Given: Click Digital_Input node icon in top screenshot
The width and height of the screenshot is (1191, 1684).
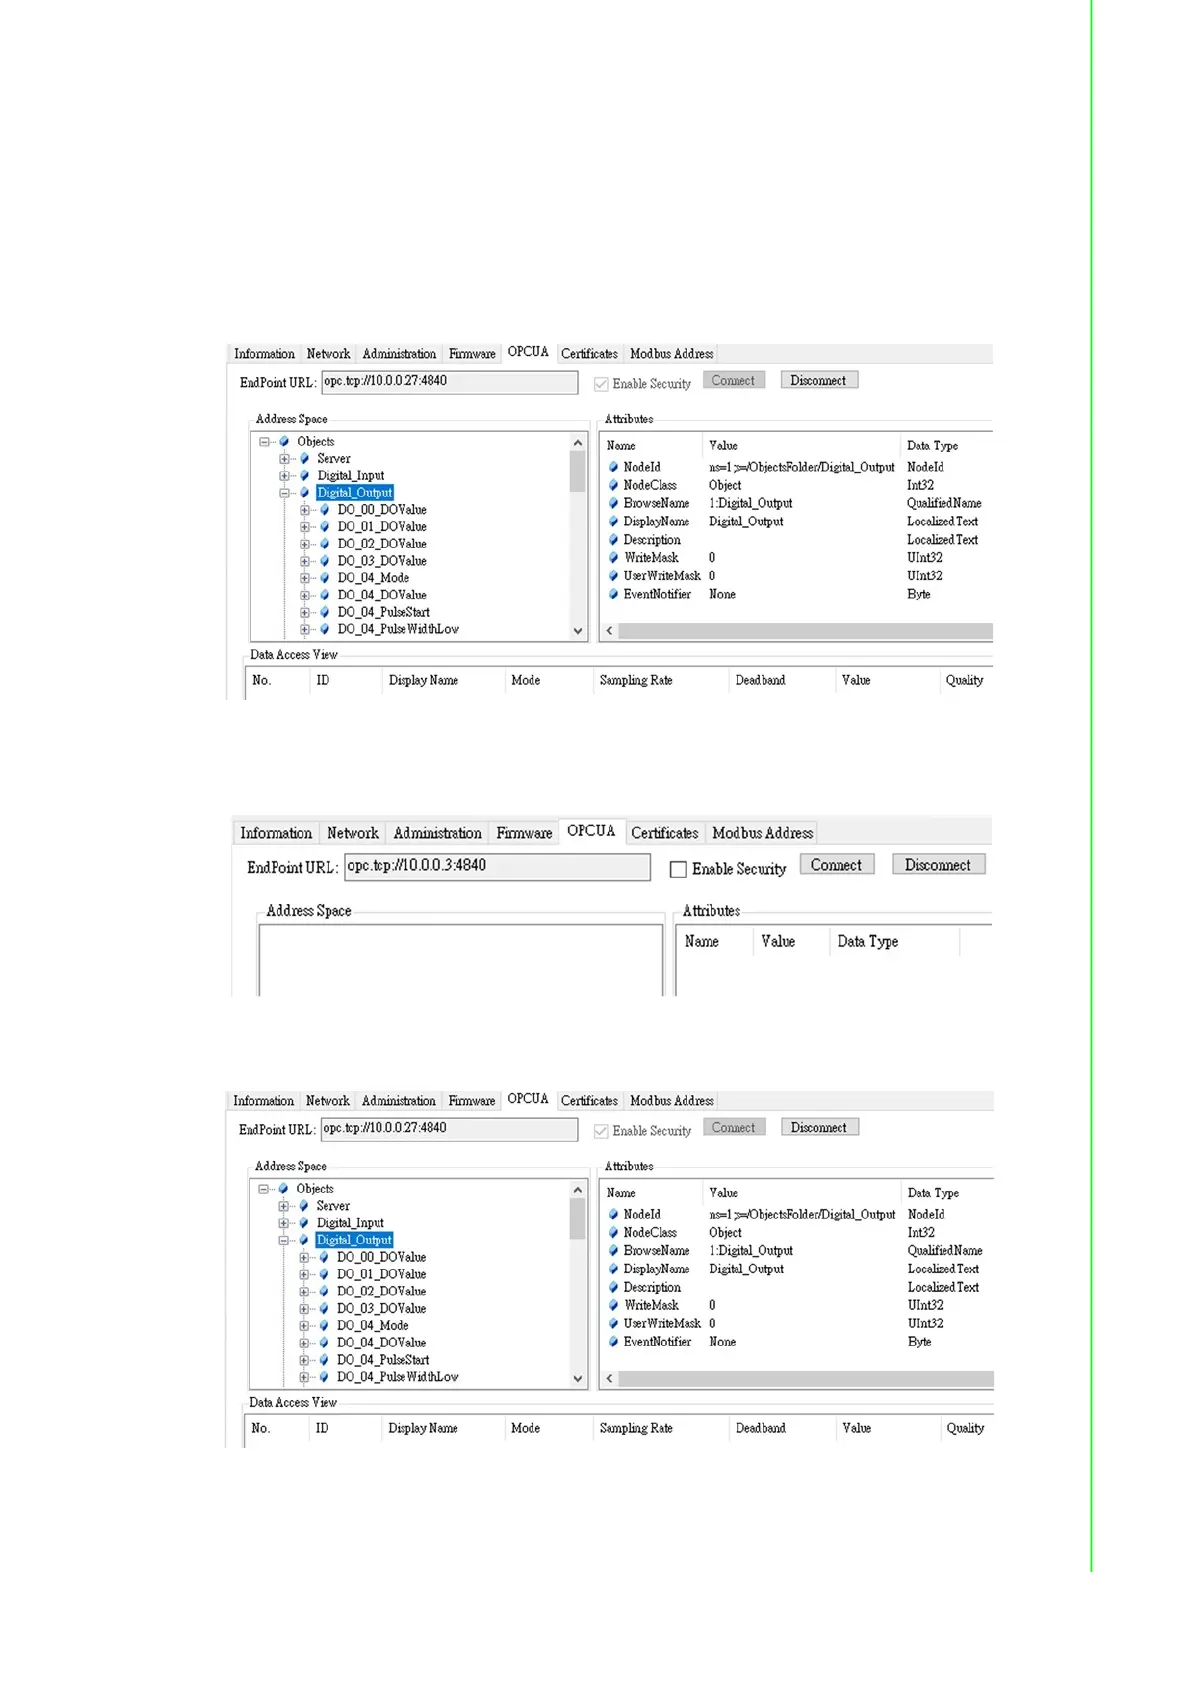Looking at the screenshot, I should (x=304, y=475).
